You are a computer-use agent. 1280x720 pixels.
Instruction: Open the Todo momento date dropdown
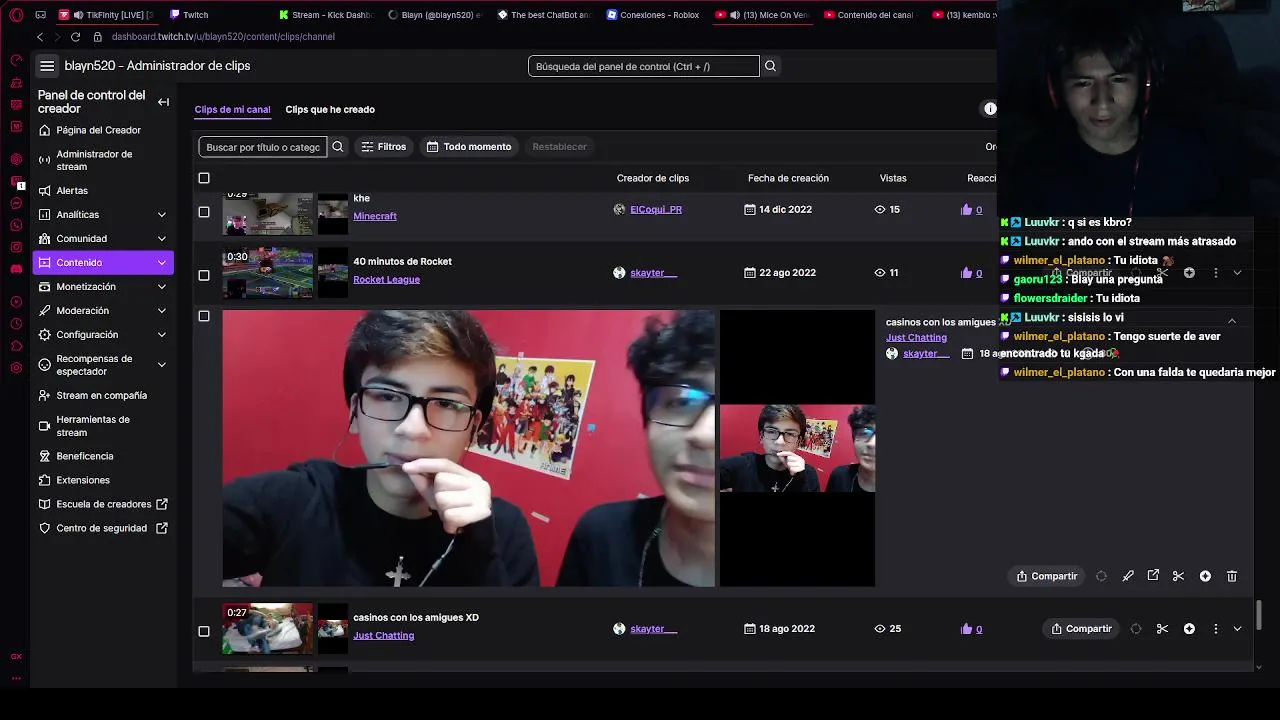pyautogui.click(x=469, y=147)
